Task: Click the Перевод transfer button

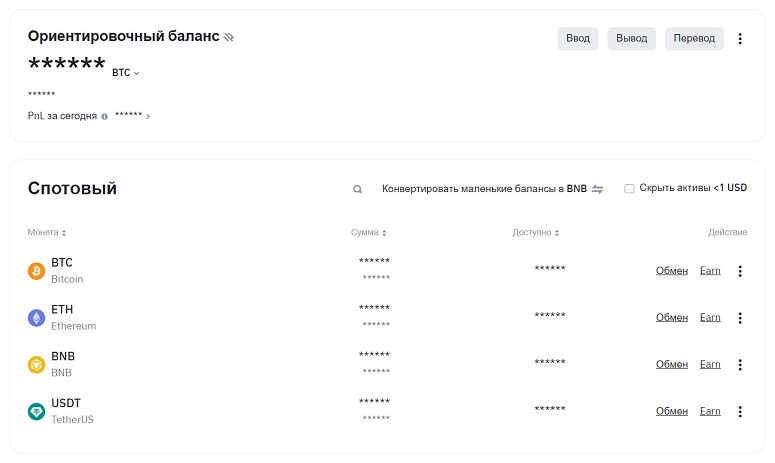Action: 694,38
